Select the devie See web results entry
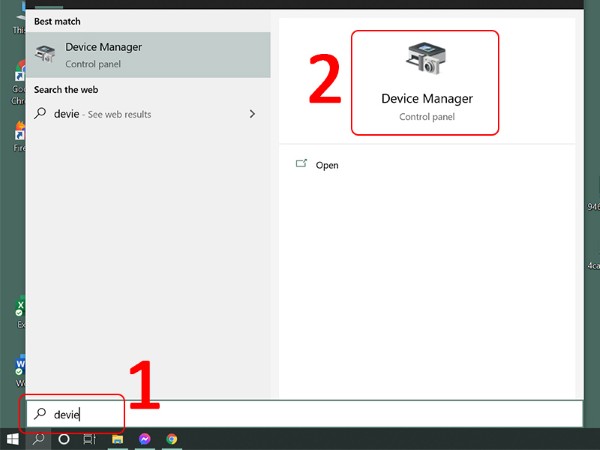600x450 pixels. click(148, 114)
